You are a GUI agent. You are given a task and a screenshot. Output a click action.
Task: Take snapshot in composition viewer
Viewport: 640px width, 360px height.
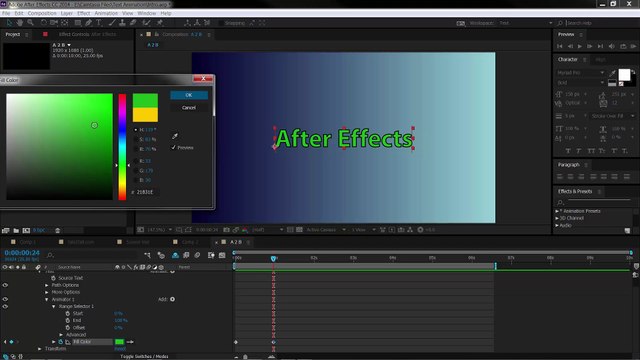click(227, 230)
